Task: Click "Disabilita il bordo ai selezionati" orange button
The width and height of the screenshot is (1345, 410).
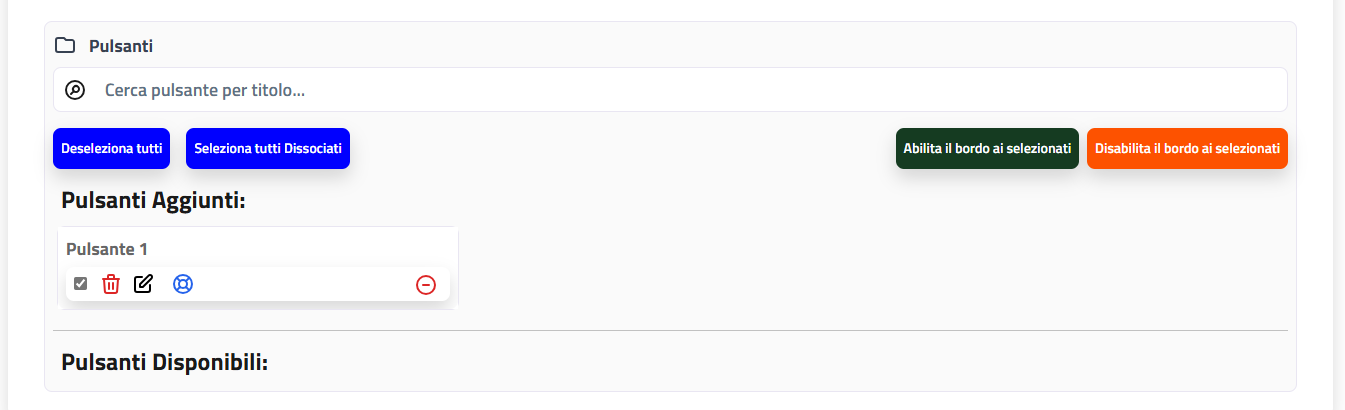Action: [x=1187, y=149]
